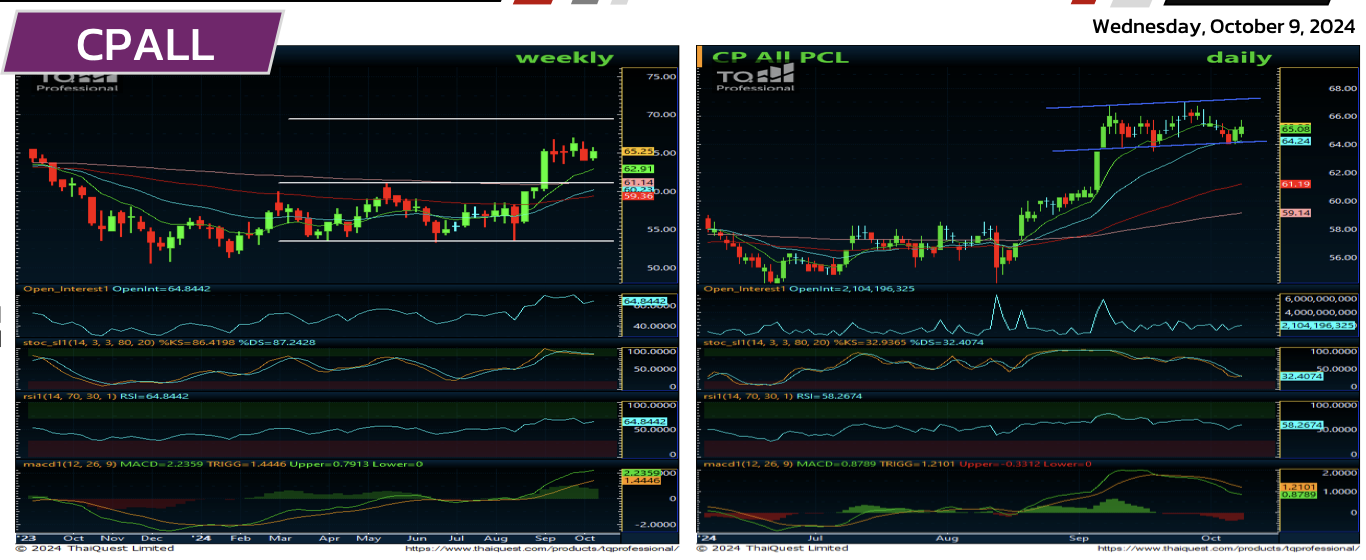Screen dimensions: 1366x560
Task: Click the cyan 64.24 moving average tag
Action: pyautogui.click(x=1295, y=141)
